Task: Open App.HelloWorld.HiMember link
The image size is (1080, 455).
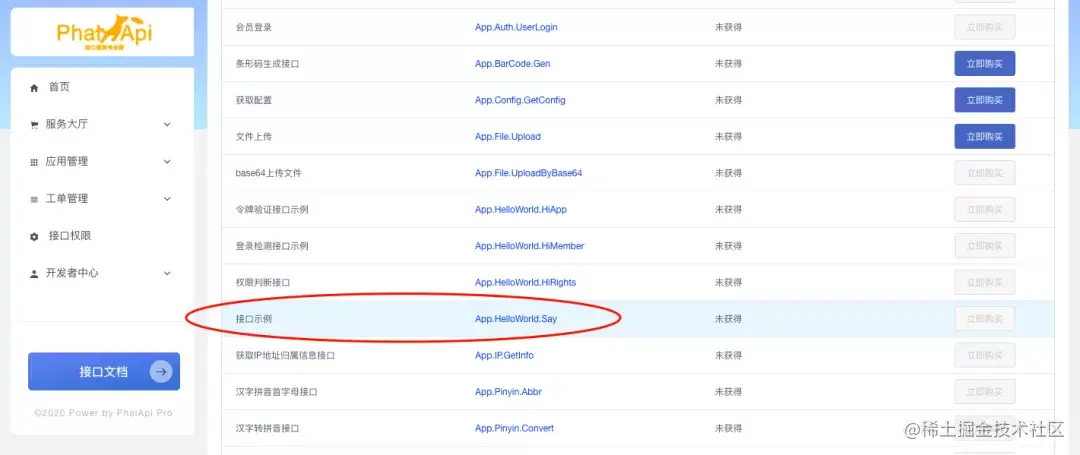Action: click(x=529, y=246)
